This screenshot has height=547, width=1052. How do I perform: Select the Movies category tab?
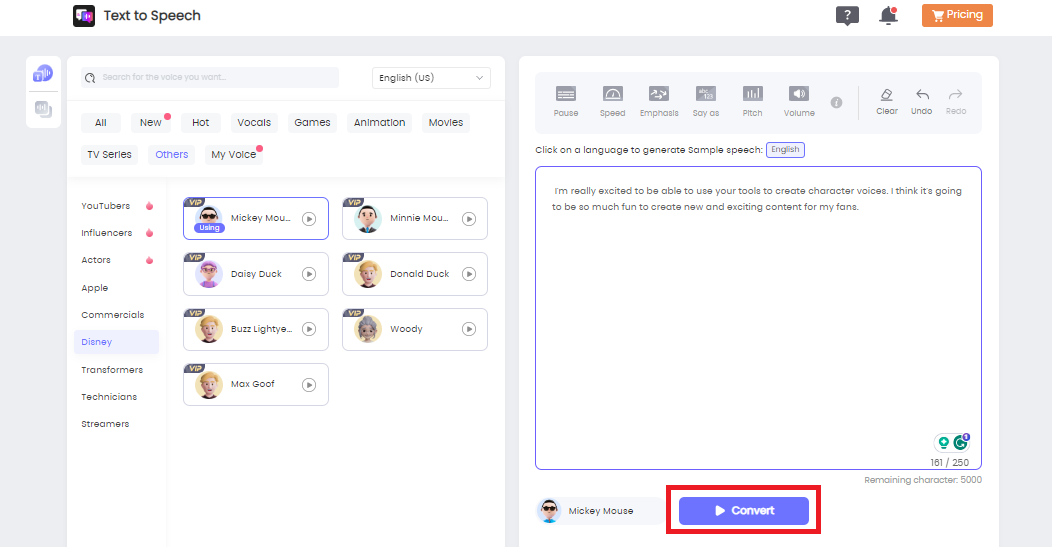pos(445,122)
